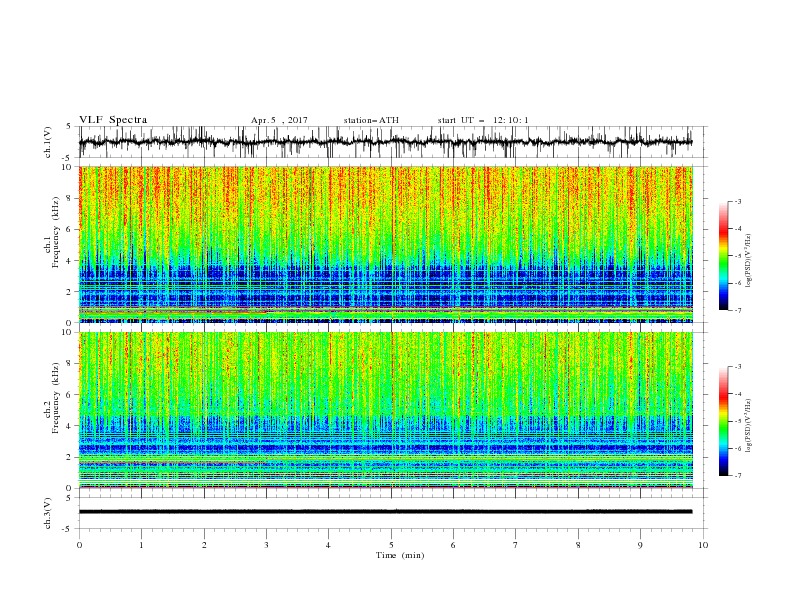The image size is (792, 612).
Task: Click the "-7" label on upper colorbar
Action: [x=737, y=310]
